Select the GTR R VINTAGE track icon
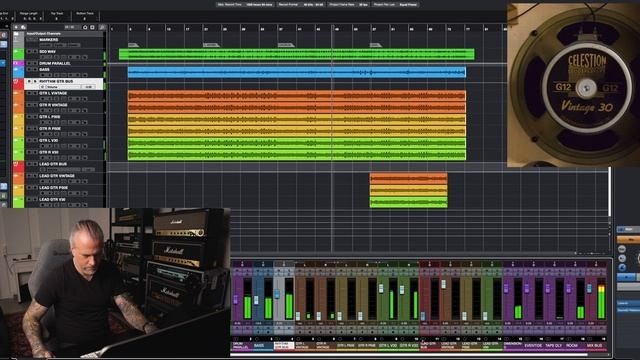This screenshot has width=640, height=360. click(x=18, y=108)
